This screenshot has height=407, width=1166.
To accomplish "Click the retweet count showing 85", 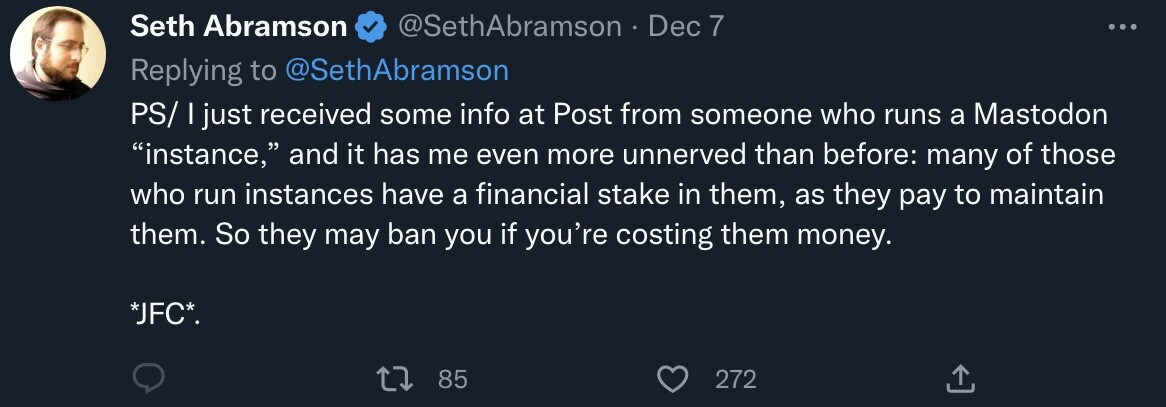I will (x=453, y=379).
